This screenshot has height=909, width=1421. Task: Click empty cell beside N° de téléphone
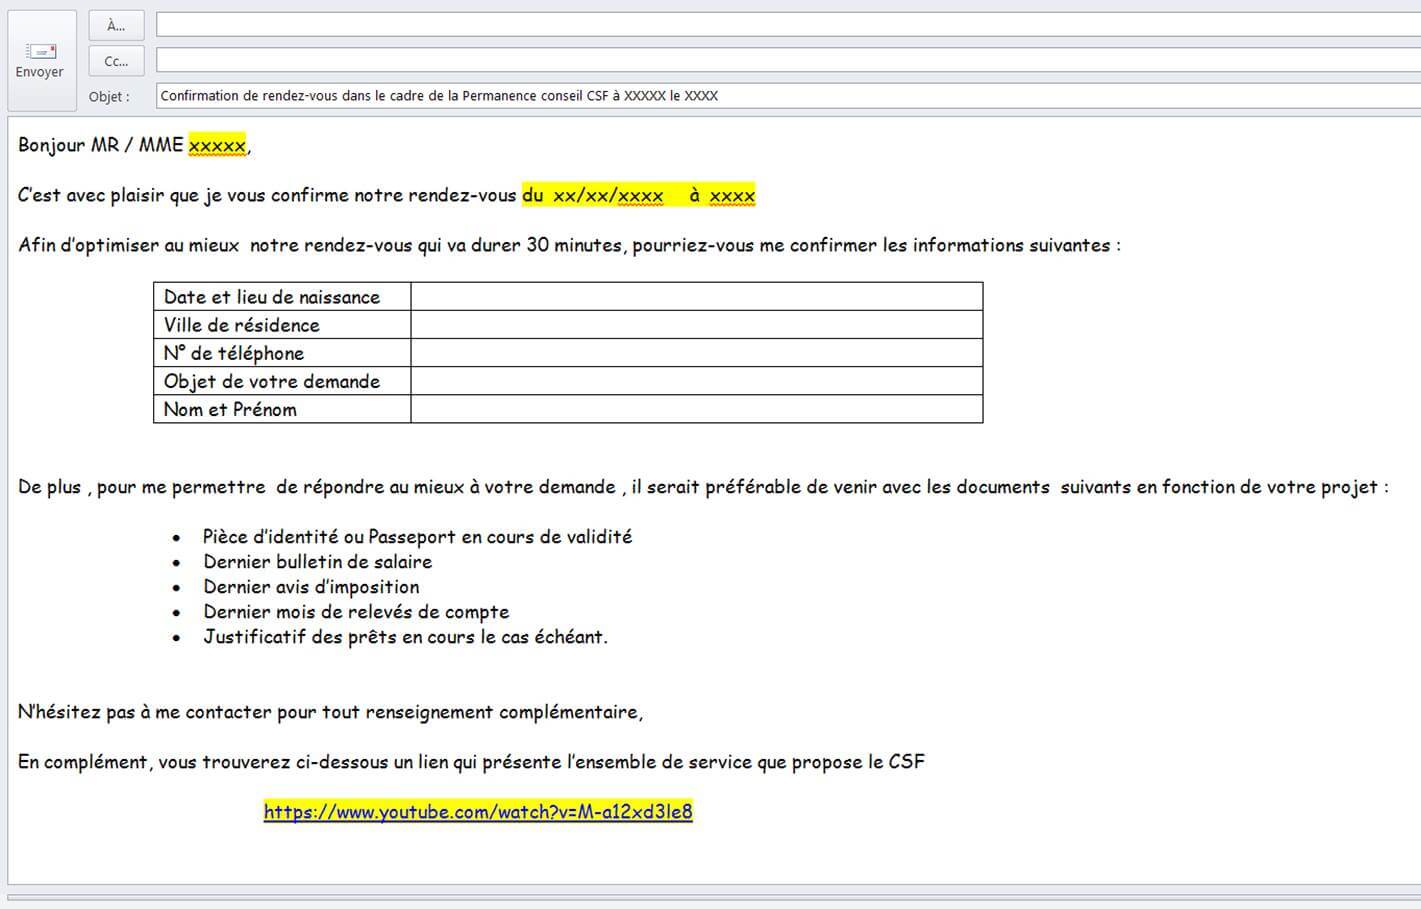(x=696, y=353)
